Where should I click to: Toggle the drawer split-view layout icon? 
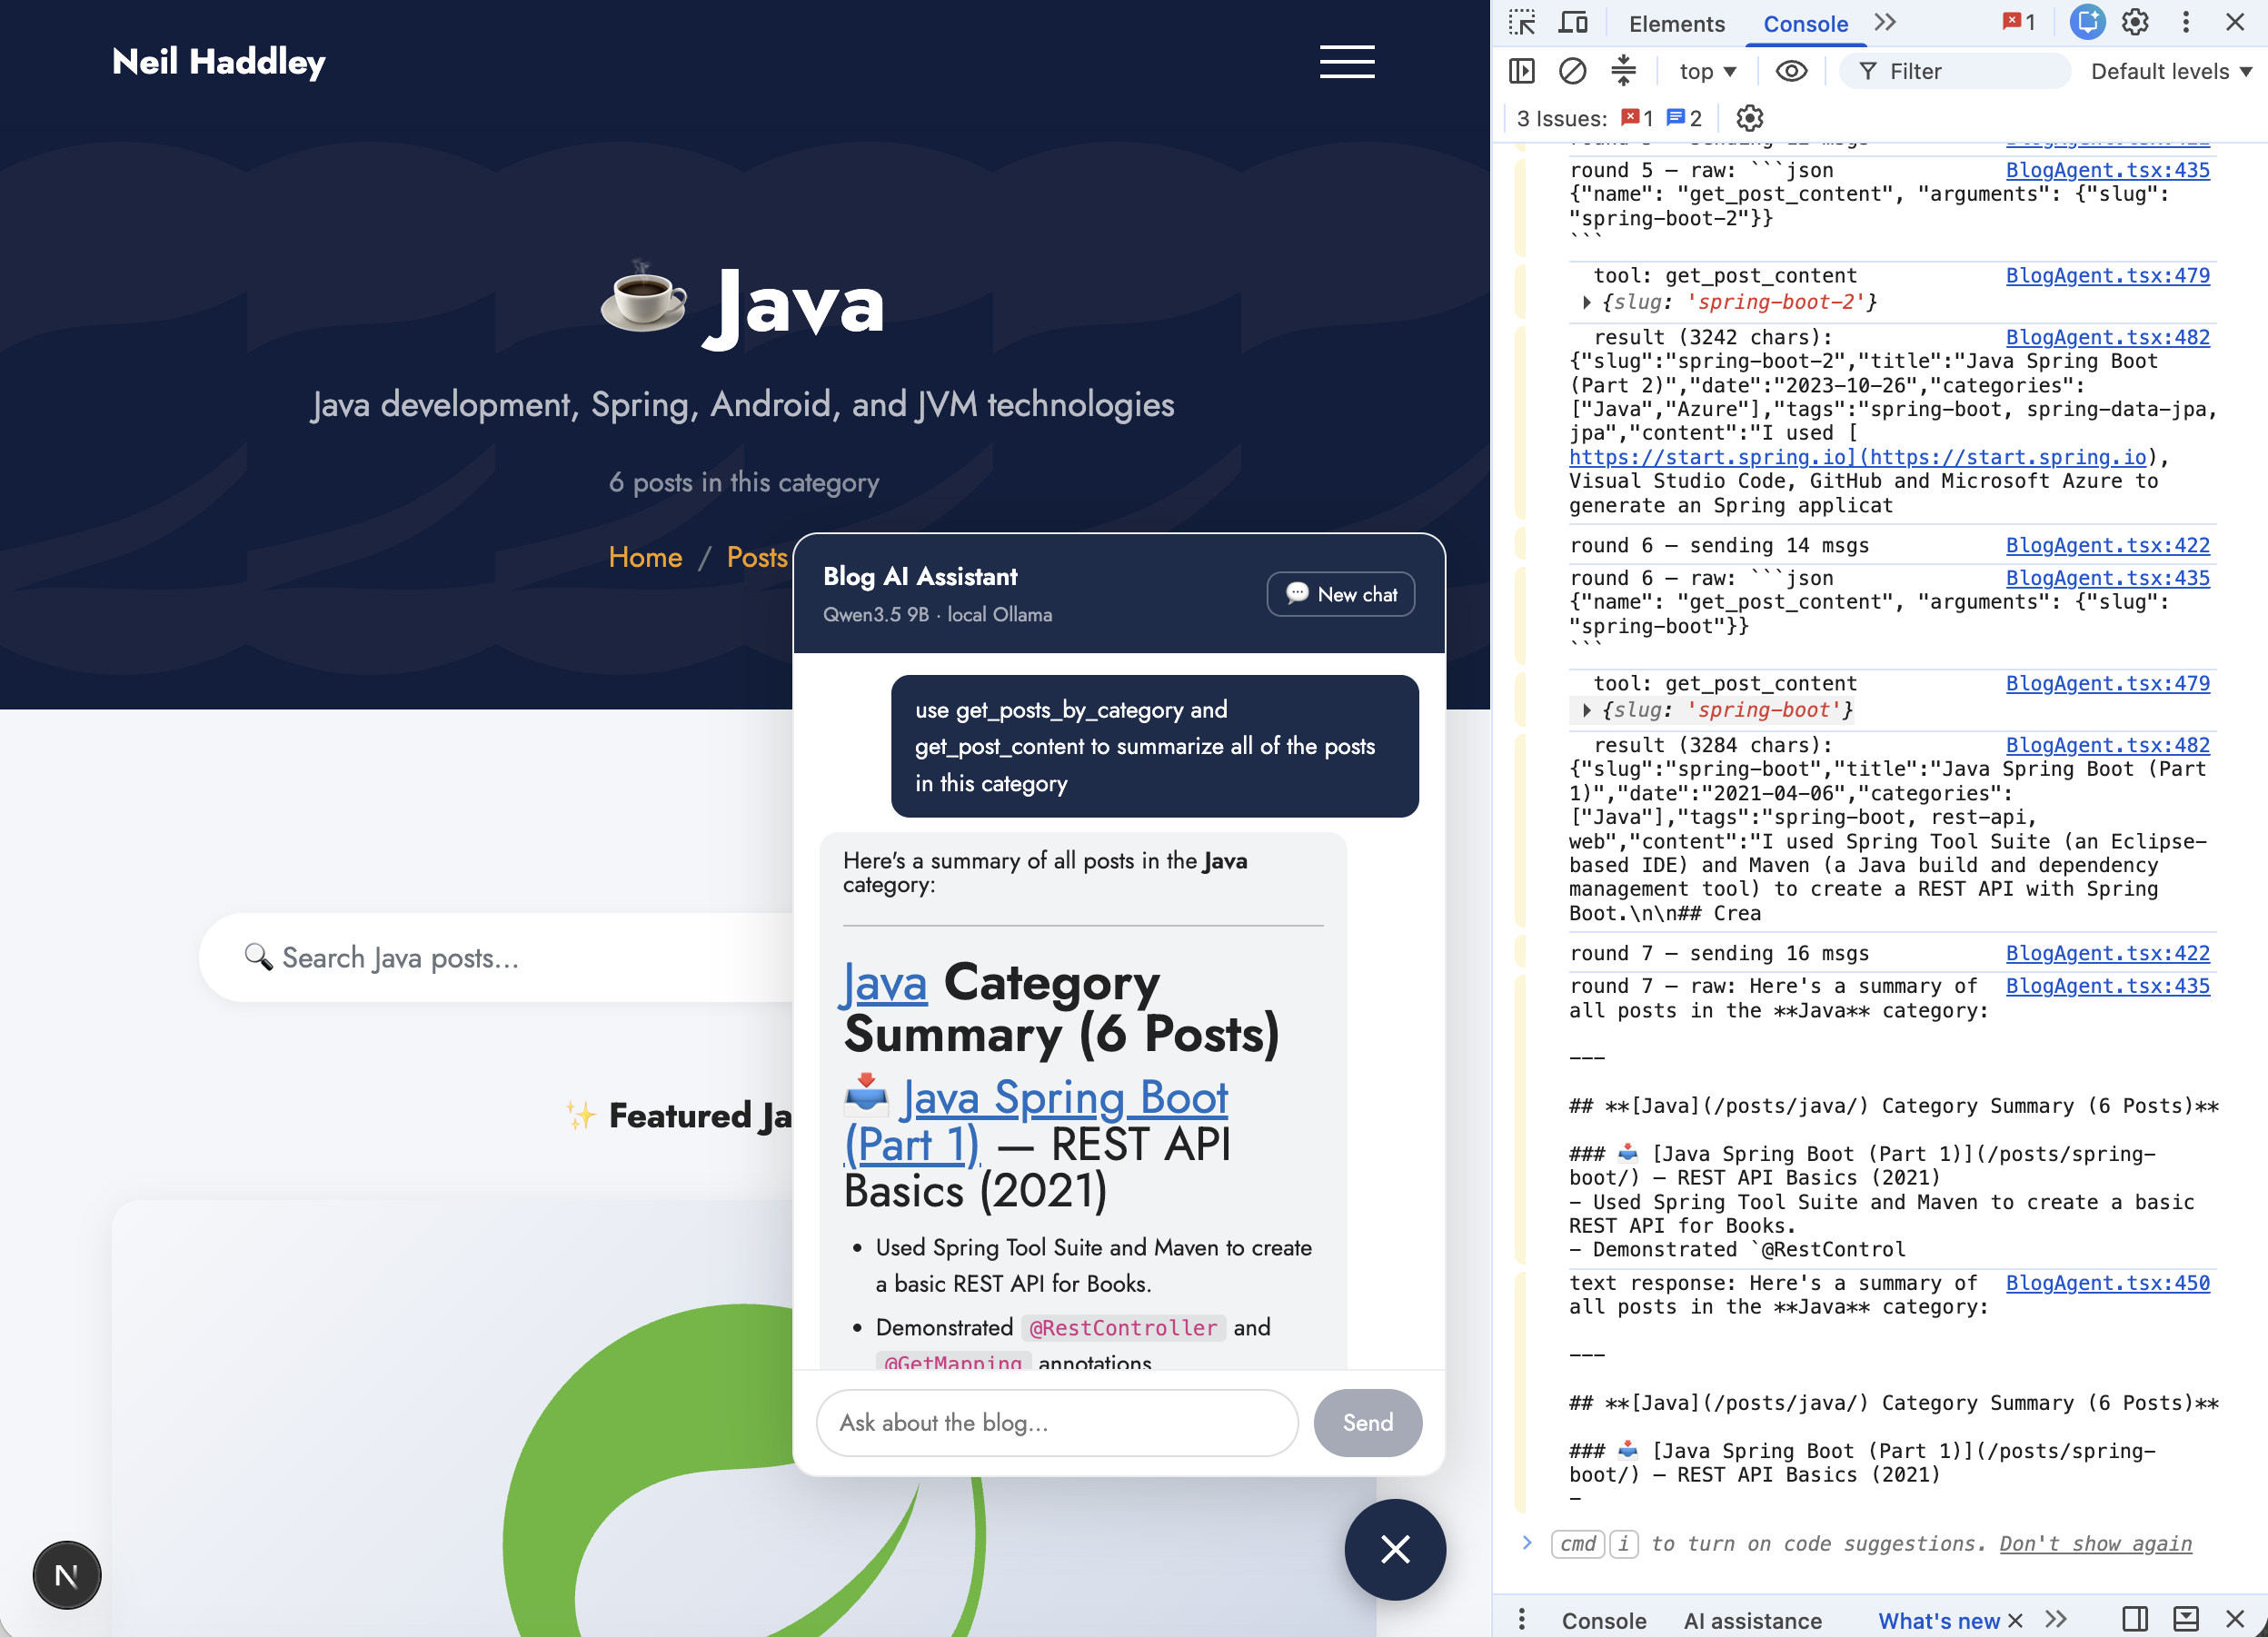click(2134, 1619)
